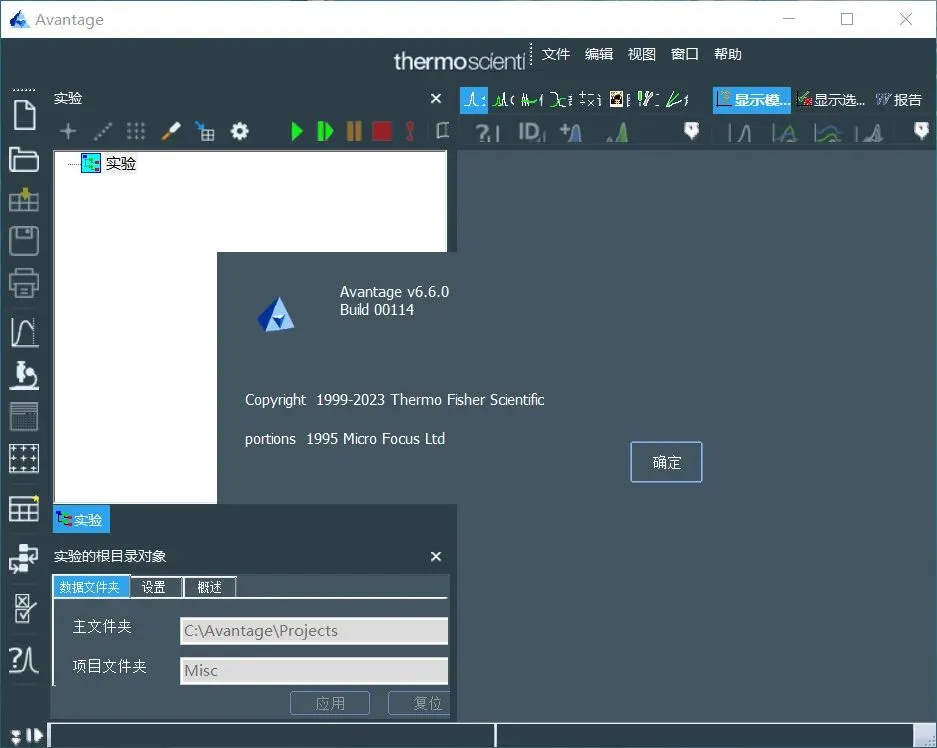The height and width of the screenshot is (748, 937).
Task: Toggle the 显示选... display options button
Action: pyautogui.click(x=831, y=100)
